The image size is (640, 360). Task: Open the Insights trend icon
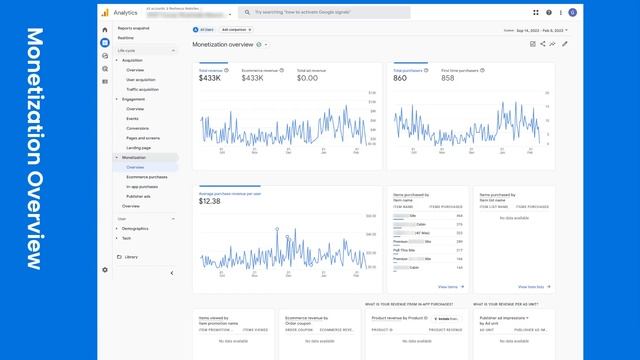tap(553, 44)
